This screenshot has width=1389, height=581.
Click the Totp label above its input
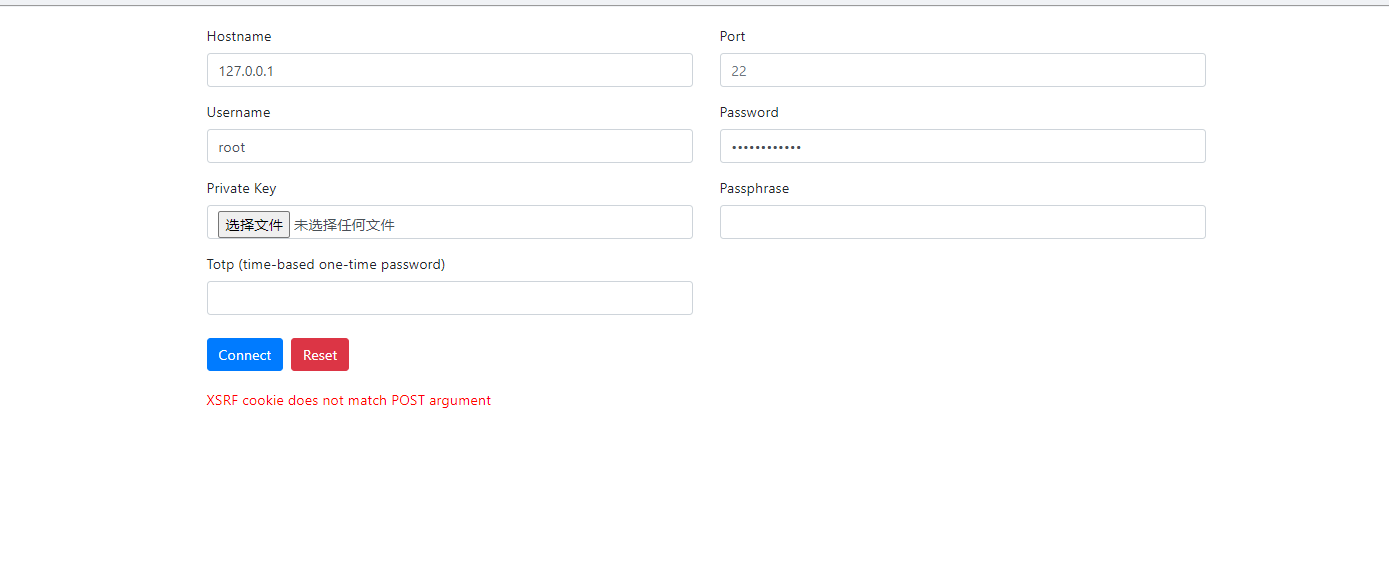(x=325, y=264)
